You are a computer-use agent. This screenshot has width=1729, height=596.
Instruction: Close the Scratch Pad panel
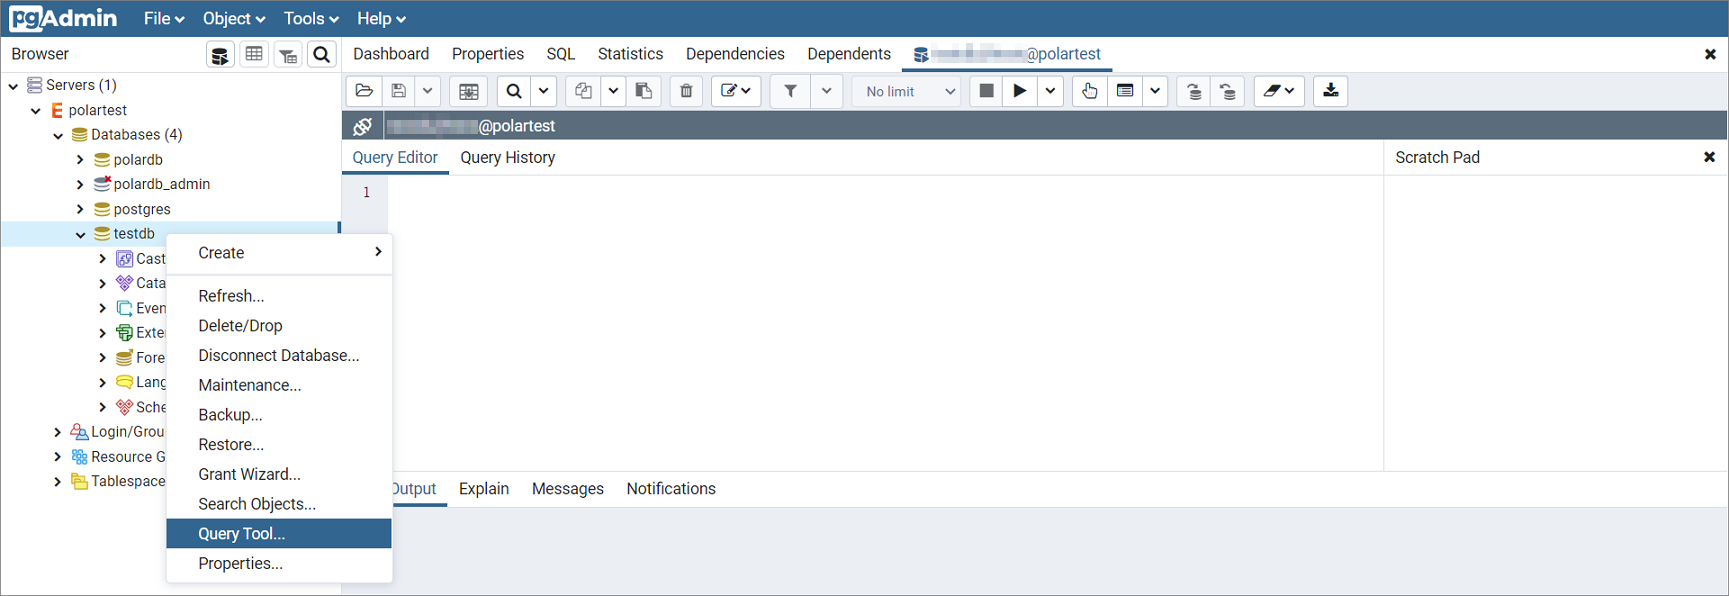tap(1709, 157)
